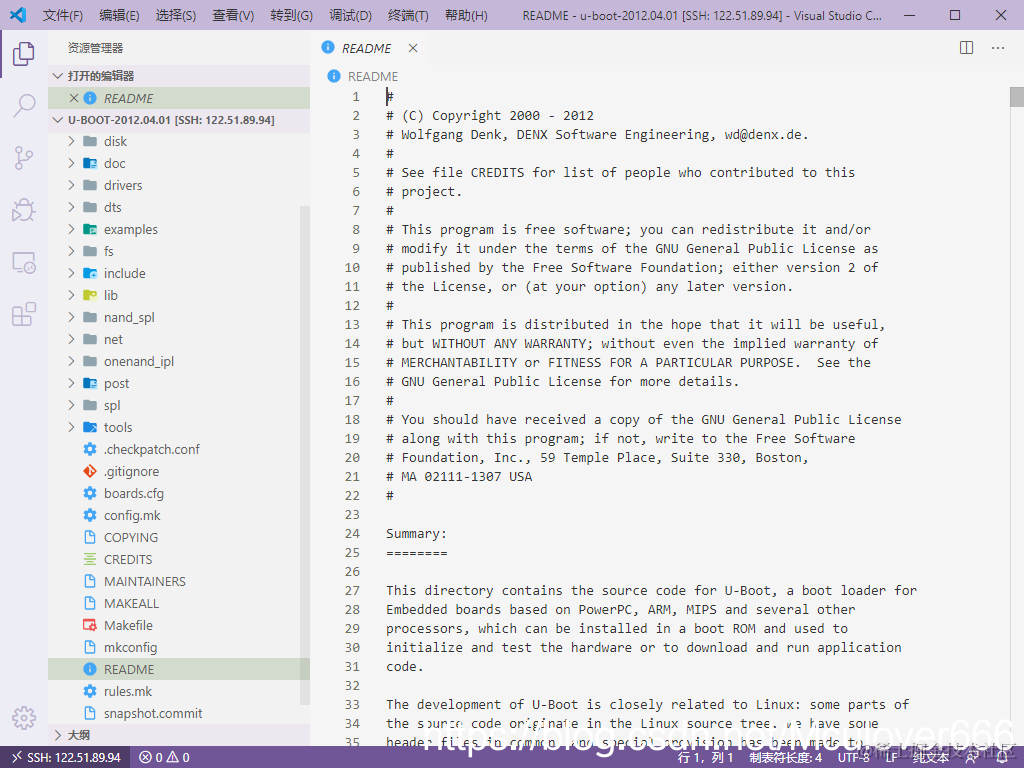Open the Remote Explorer view
Image resolution: width=1024 pixels, height=768 pixels.
(24, 262)
